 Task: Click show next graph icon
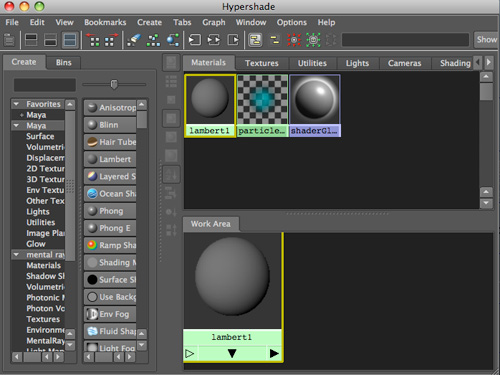[x=111, y=40]
